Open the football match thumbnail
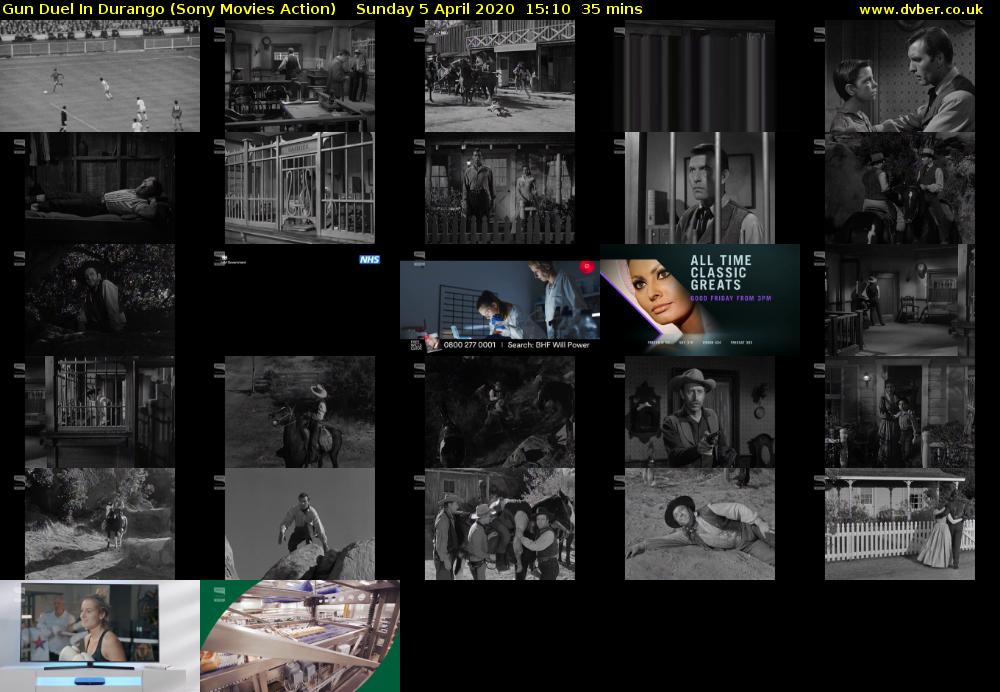Screen dimensions: 1000x692 tap(99, 76)
